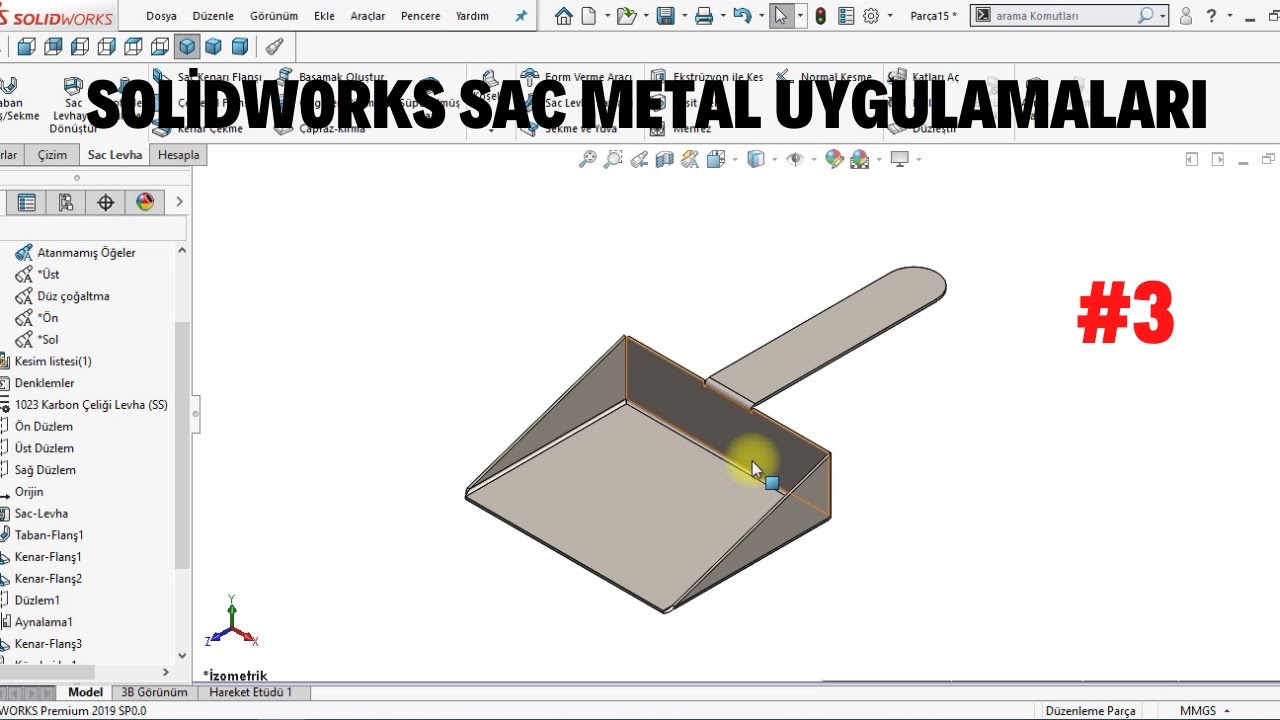This screenshot has width=1280, height=720.
Task: Click the Rebuild traffic light icon
Action: pos(820,16)
